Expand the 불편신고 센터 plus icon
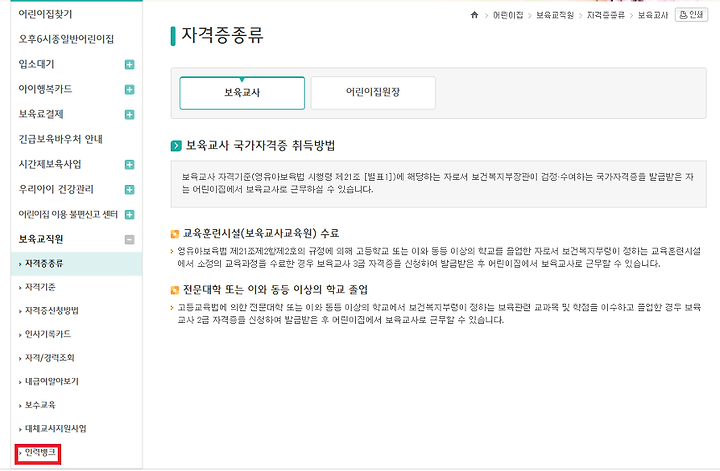Viewport: 720px width, 471px height. click(x=129, y=214)
